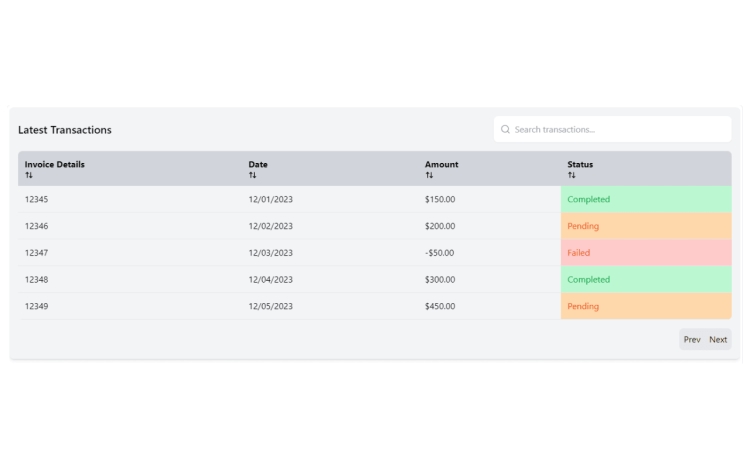Image resolution: width=750 pixels, height=469 pixels.
Task: Click the amount $200.00
Action: [440, 226]
